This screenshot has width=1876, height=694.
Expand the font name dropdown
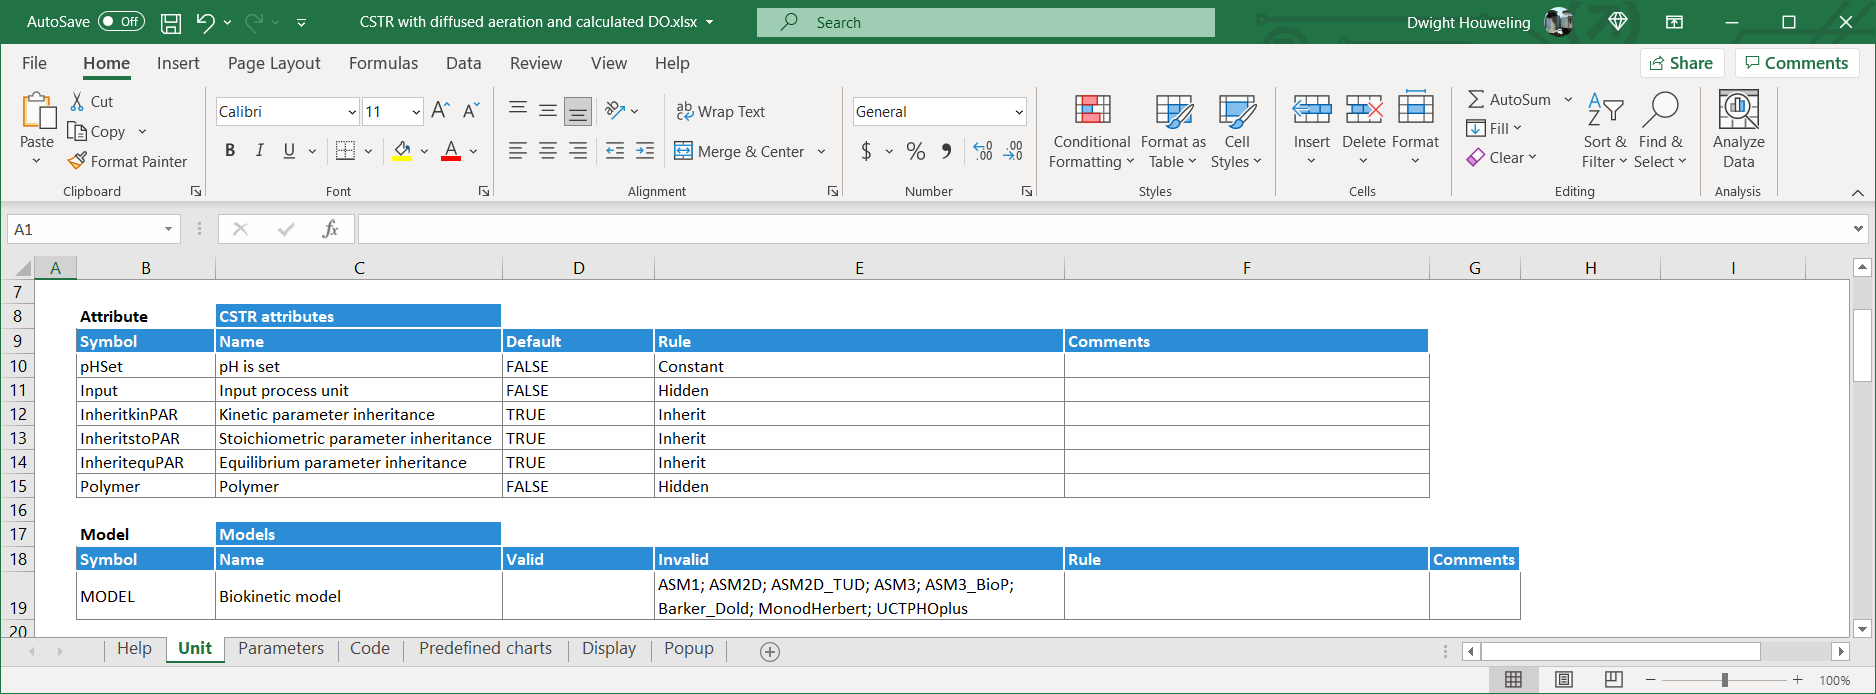click(352, 112)
